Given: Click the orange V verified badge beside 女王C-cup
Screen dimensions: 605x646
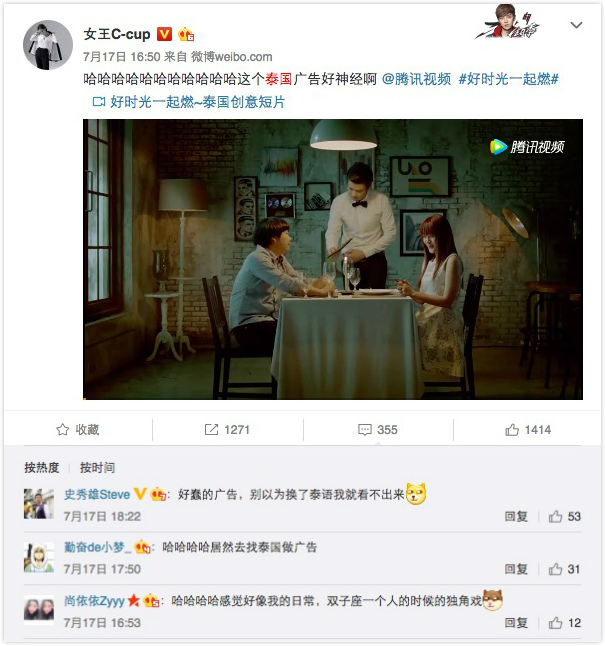Looking at the screenshot, I should pyautogui.click(x=164, y=34).
